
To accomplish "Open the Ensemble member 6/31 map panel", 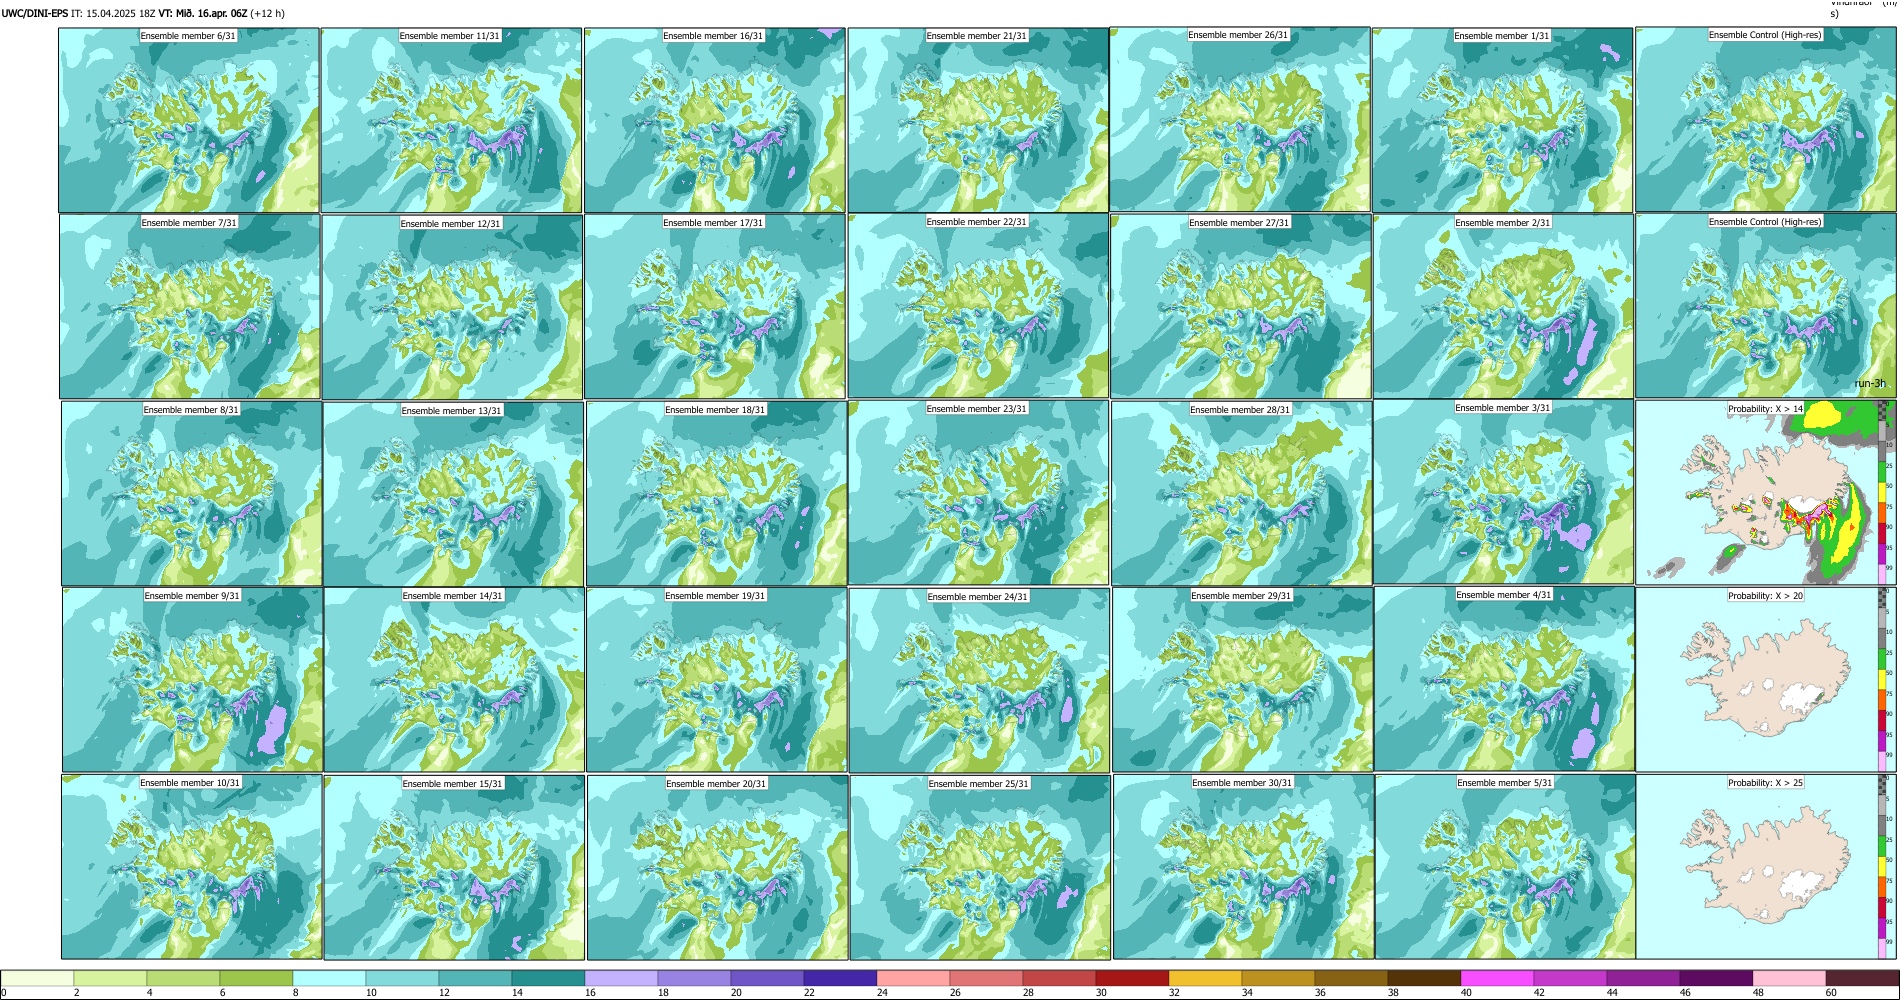I will (x=189, y=120).
